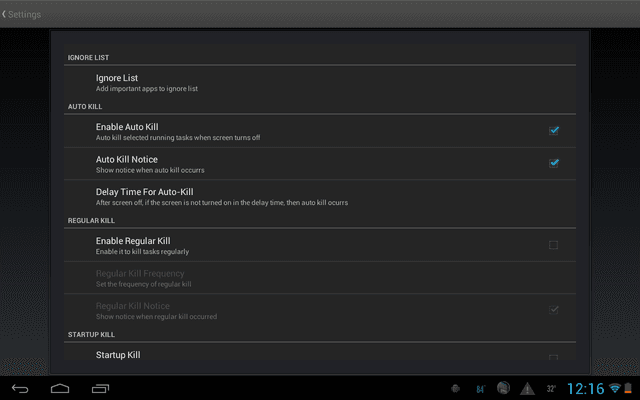Click the REGULAR KILL section header
Viewport: 640px width, 400px height.
(91, 220)
